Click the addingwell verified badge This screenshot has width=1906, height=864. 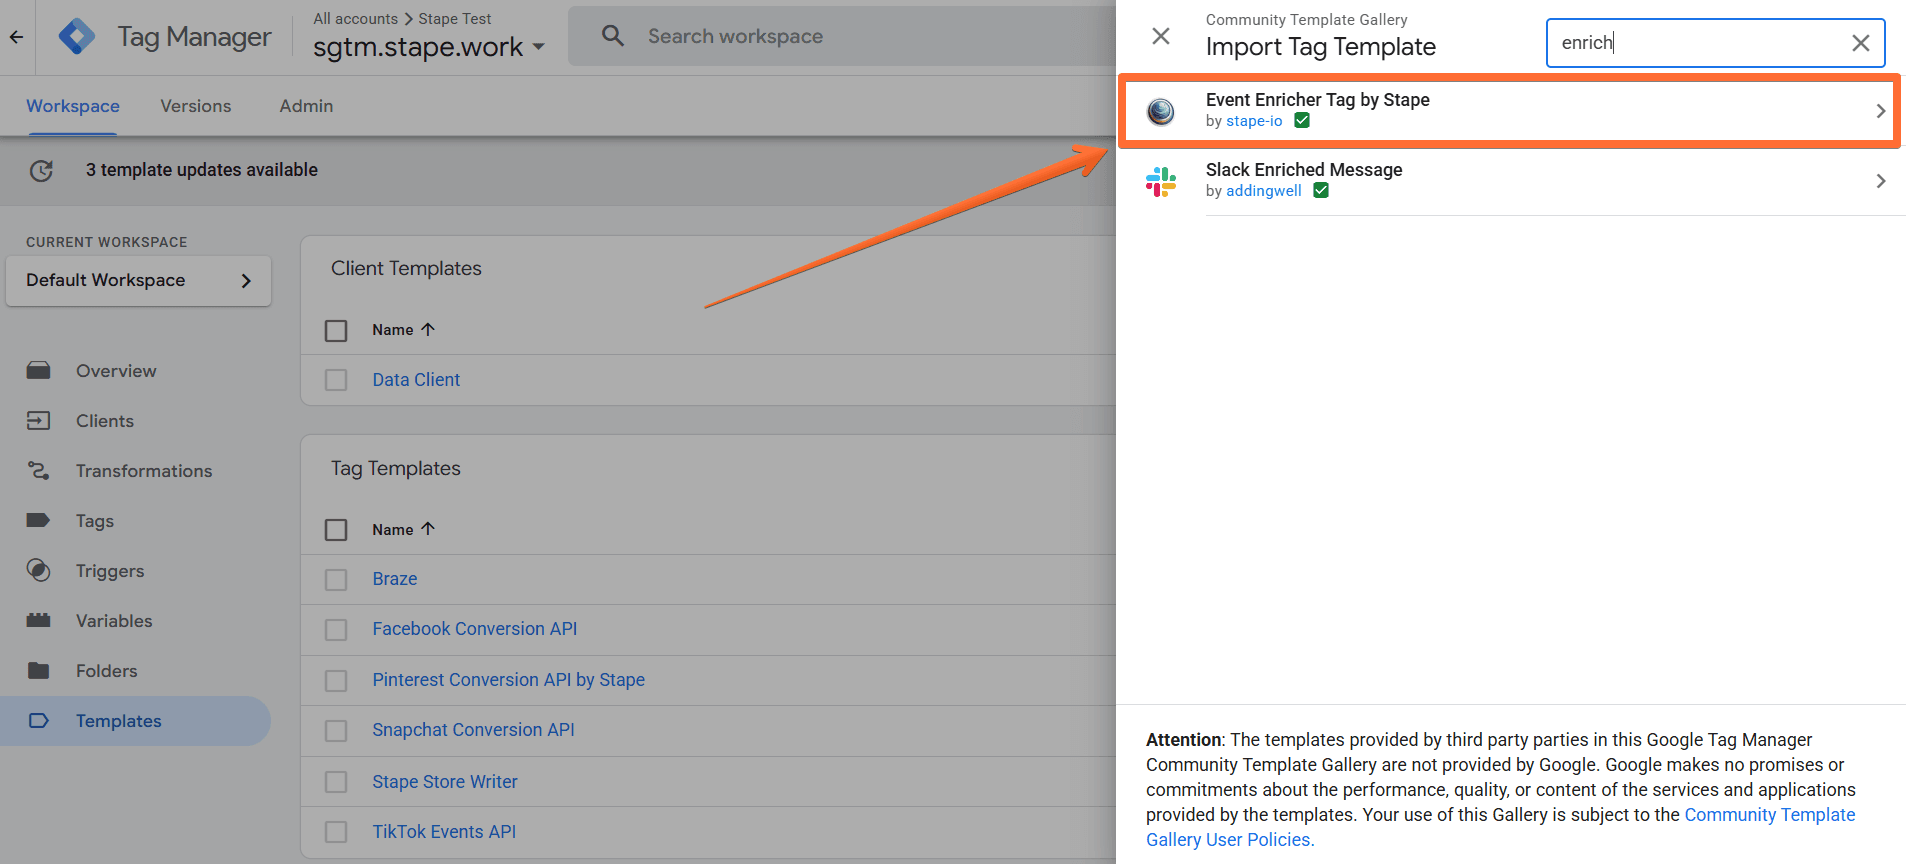pos(1321,191)
